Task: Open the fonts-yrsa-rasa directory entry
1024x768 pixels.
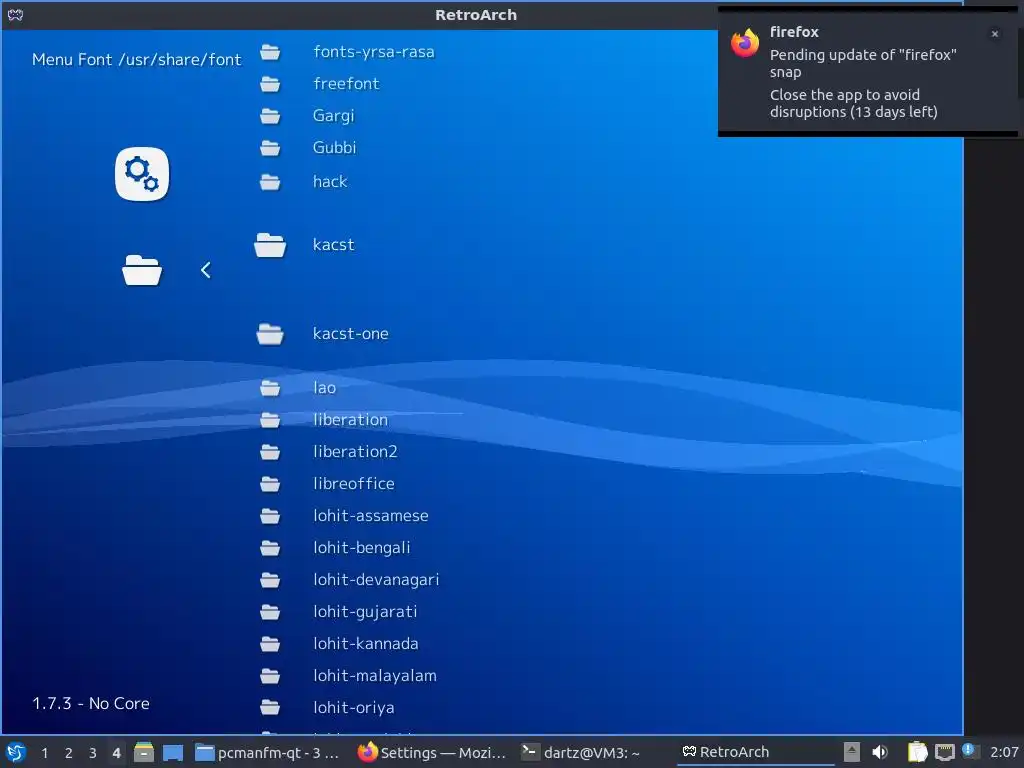Action: pyautogui.click(x=374, y=52)
